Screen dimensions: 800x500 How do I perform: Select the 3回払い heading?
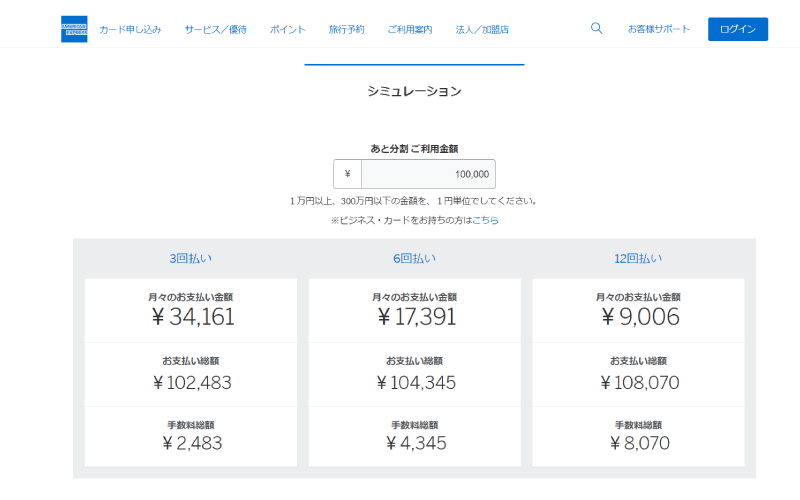click(x=190, y=258)
